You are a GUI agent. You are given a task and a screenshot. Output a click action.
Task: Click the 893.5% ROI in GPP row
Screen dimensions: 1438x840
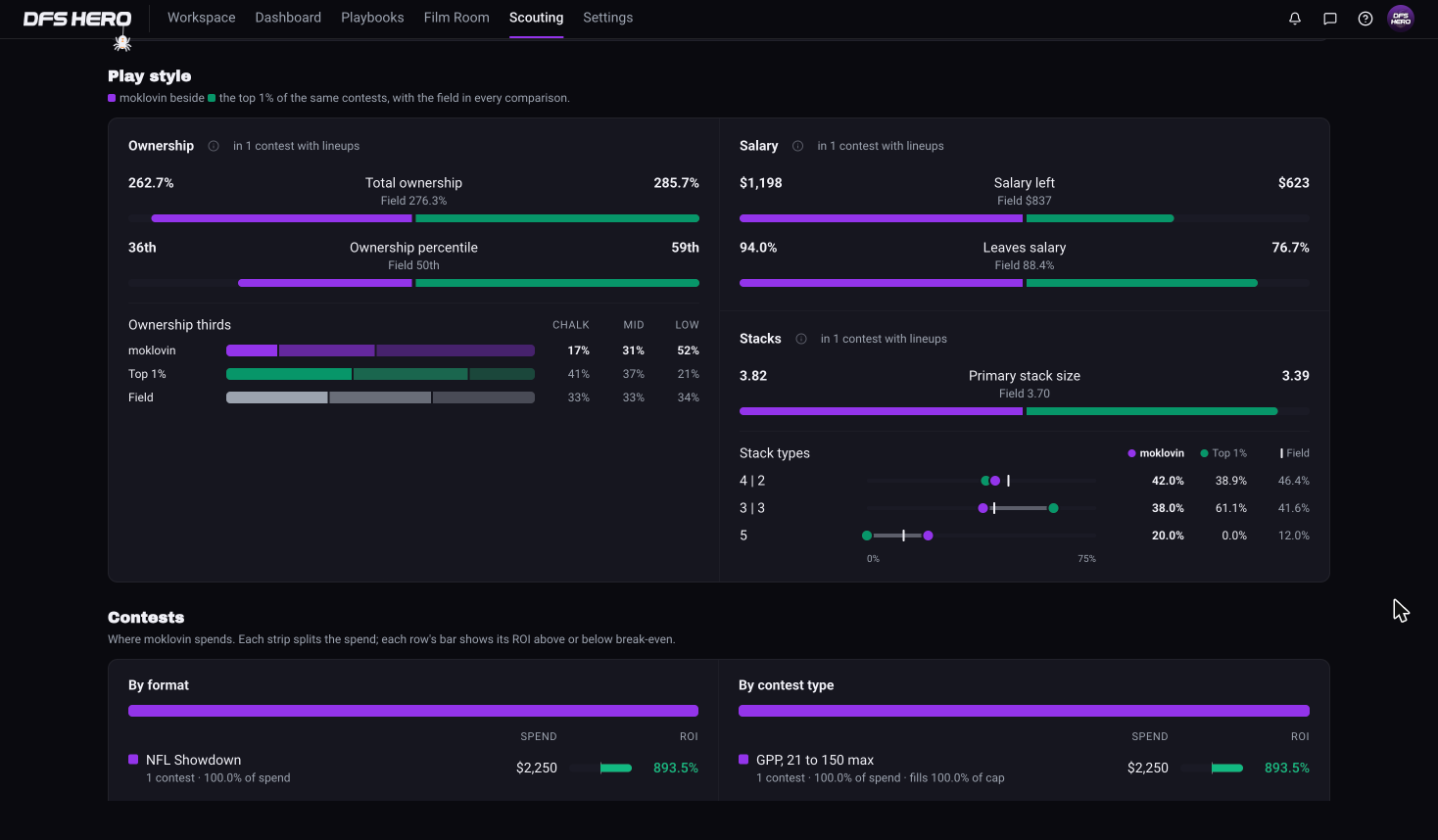pyautogui.click(x=1287, y=768)
